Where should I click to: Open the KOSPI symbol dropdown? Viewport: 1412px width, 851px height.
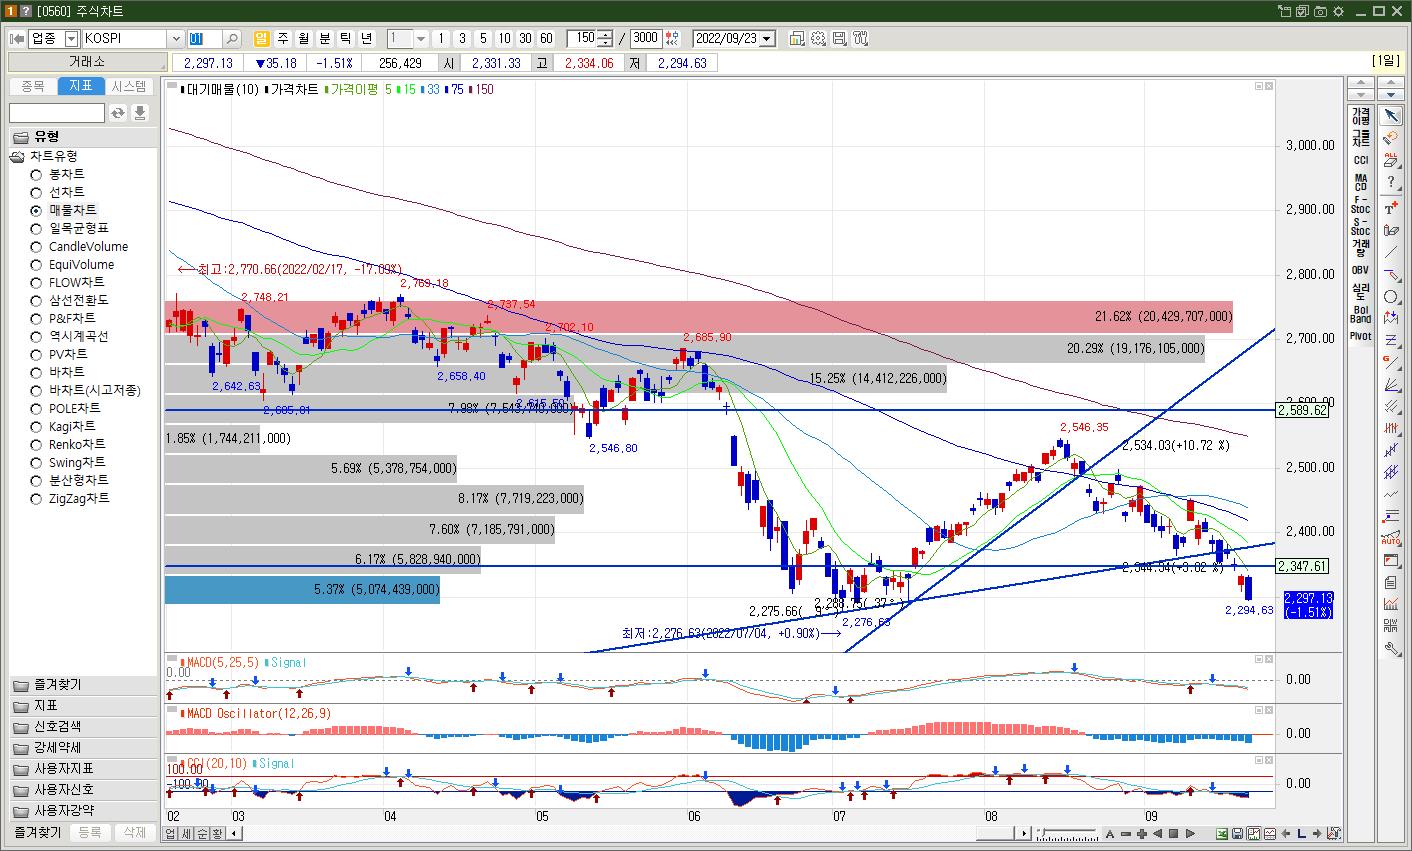click(176, 38)
